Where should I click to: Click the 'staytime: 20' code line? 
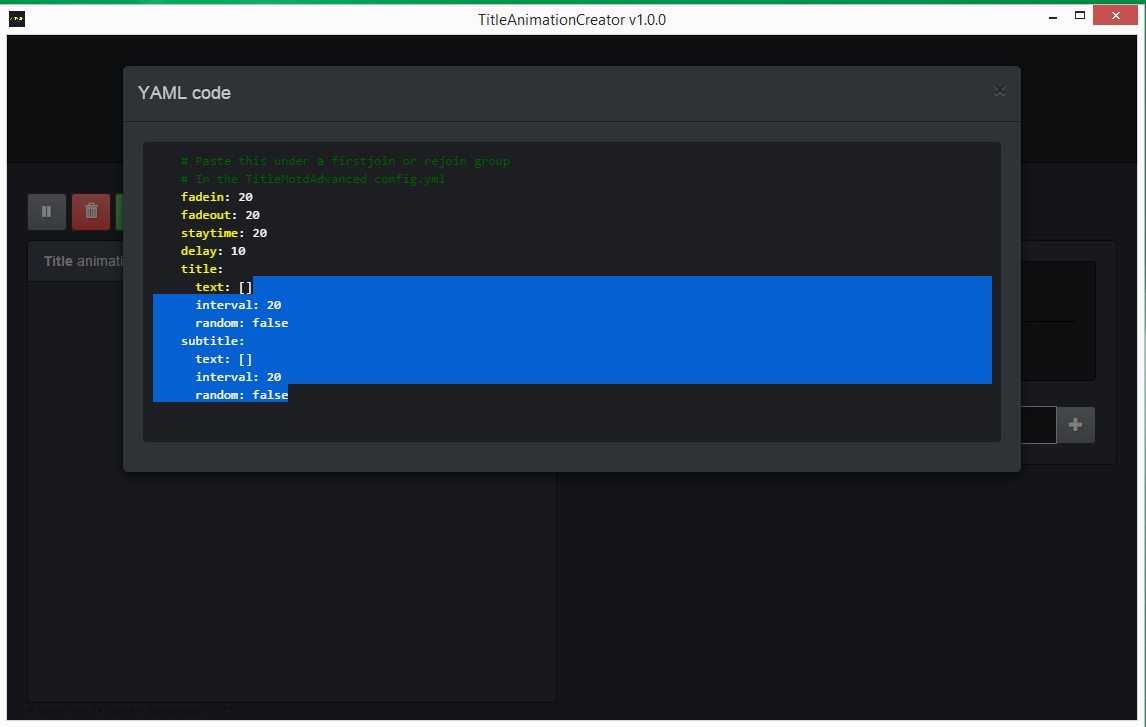point(223,233)
